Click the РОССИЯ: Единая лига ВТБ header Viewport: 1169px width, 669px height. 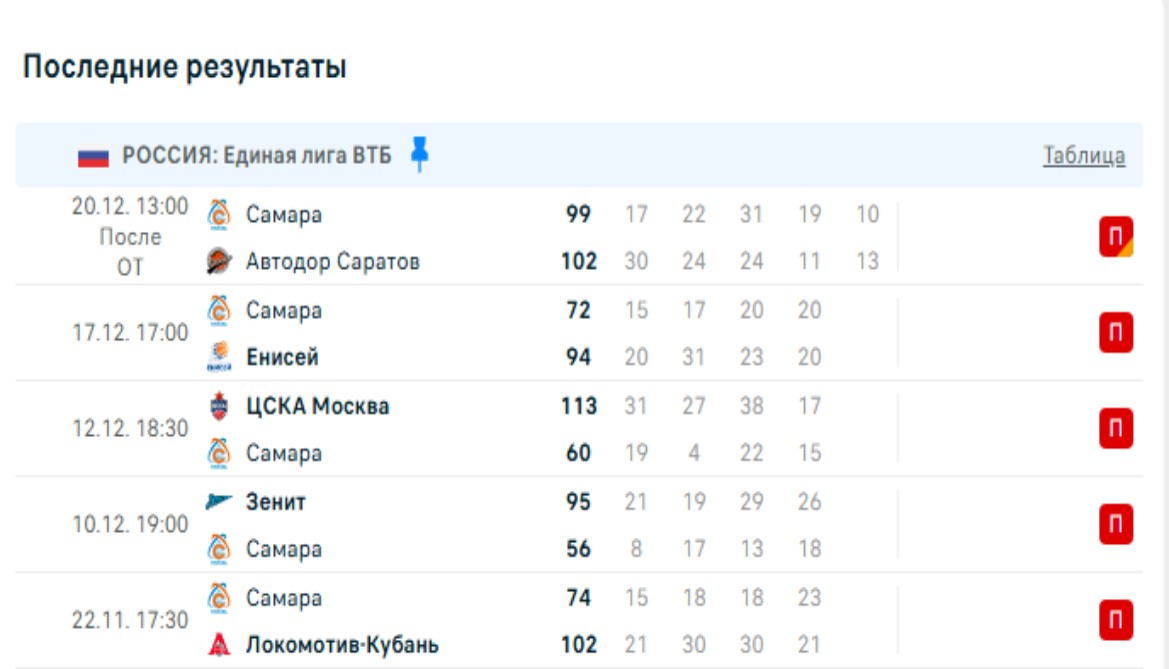257,156
